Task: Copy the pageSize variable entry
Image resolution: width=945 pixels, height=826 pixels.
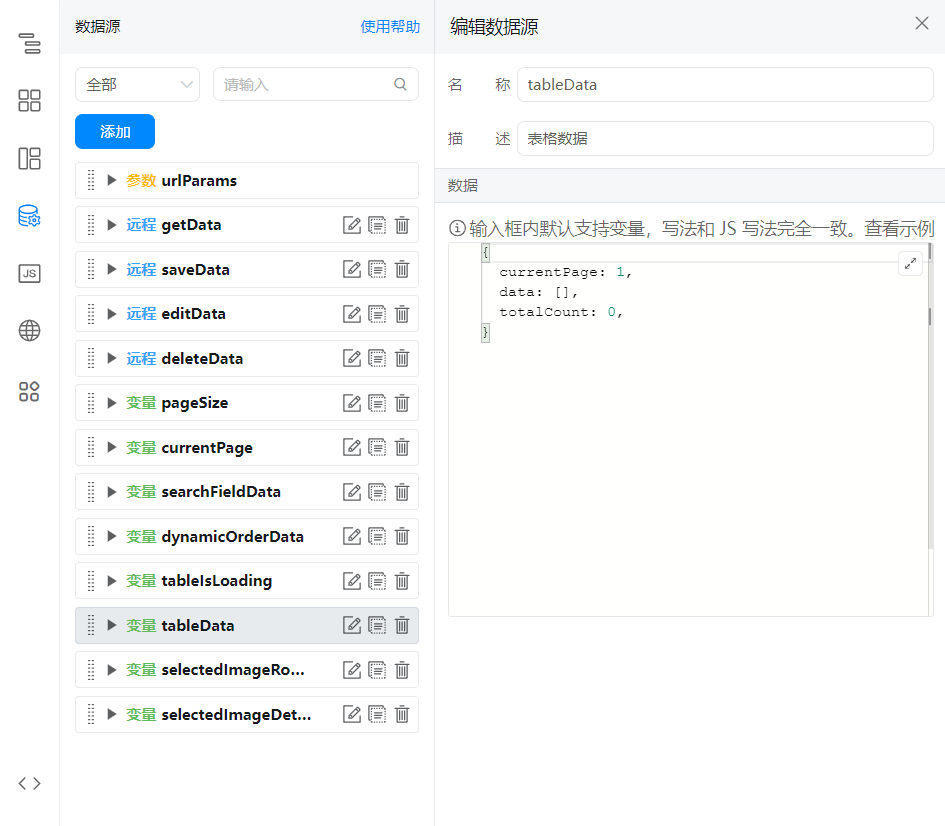Action: click(377, 403)
